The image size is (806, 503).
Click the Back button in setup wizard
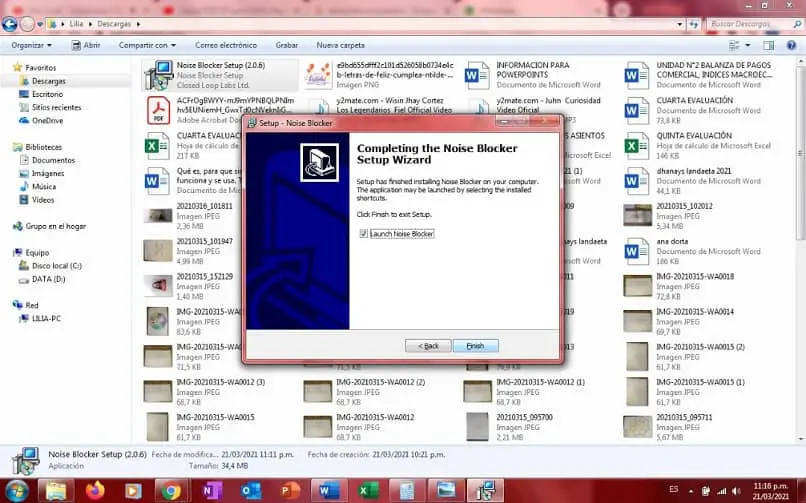428,346
